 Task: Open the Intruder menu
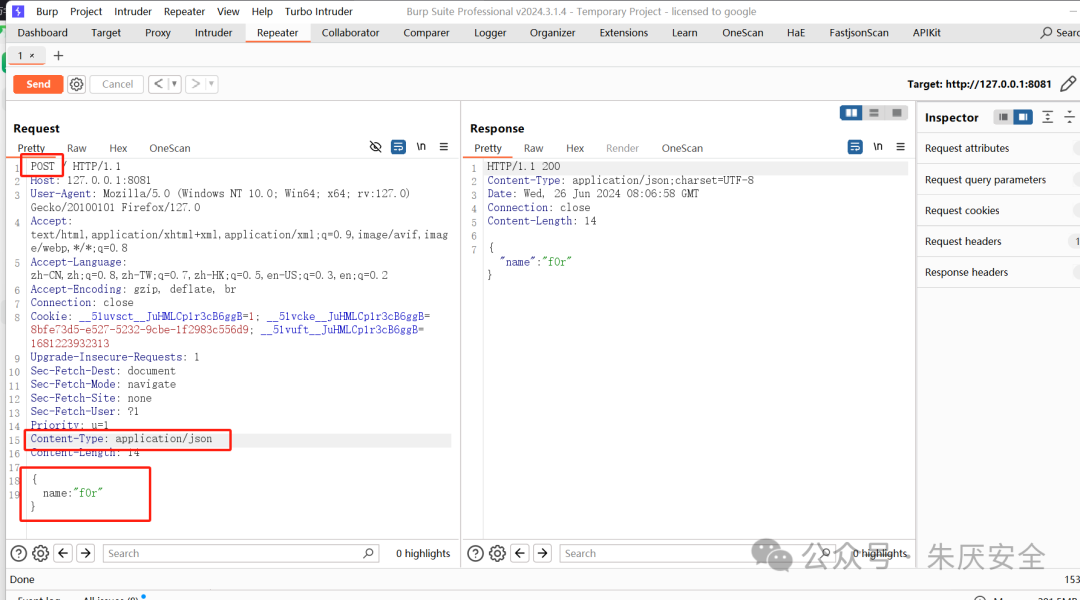tap(133, 12)
